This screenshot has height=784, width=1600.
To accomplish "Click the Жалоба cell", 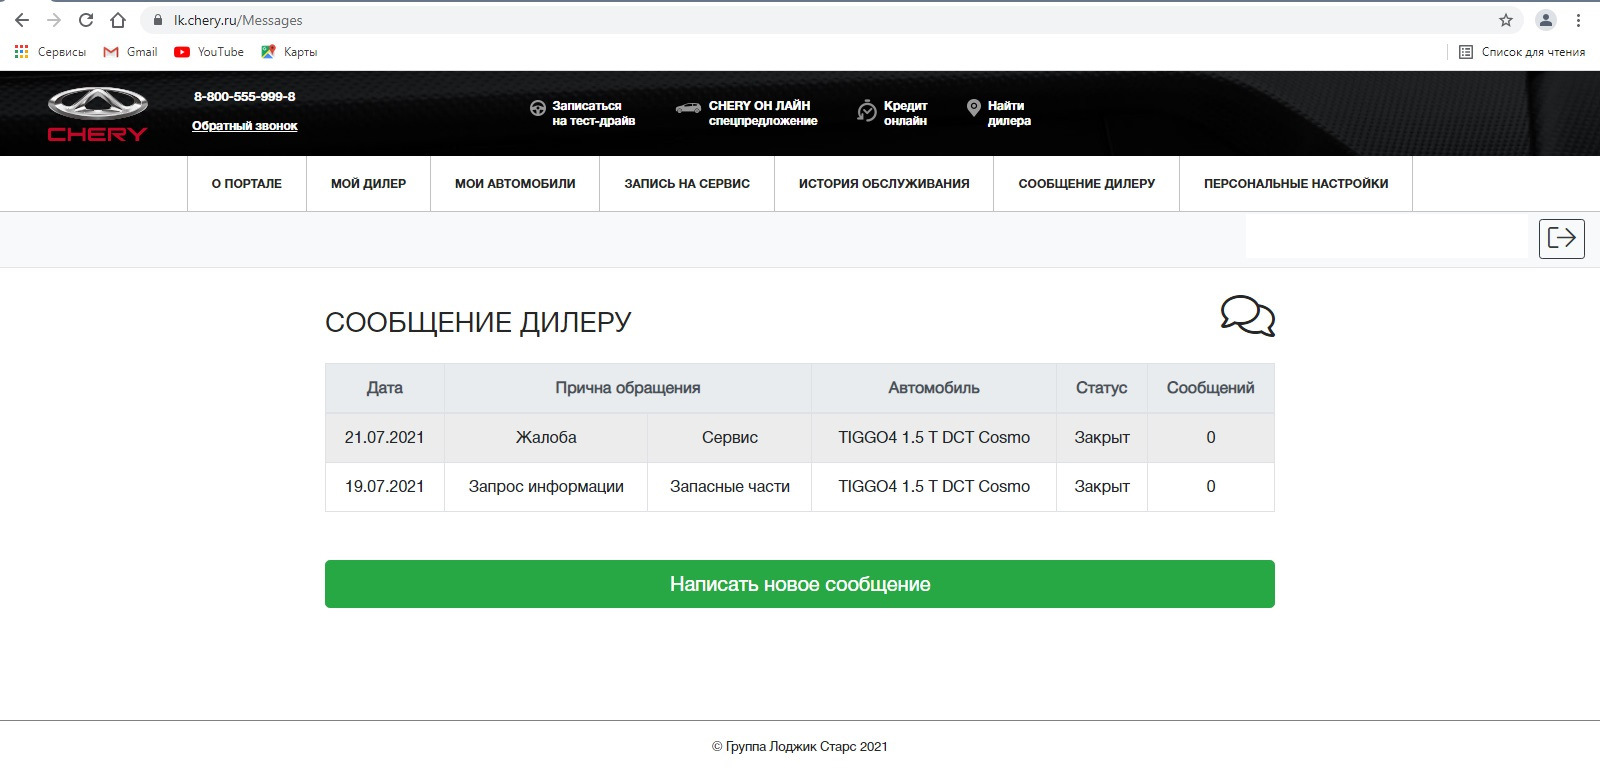I will coord(546,437).
